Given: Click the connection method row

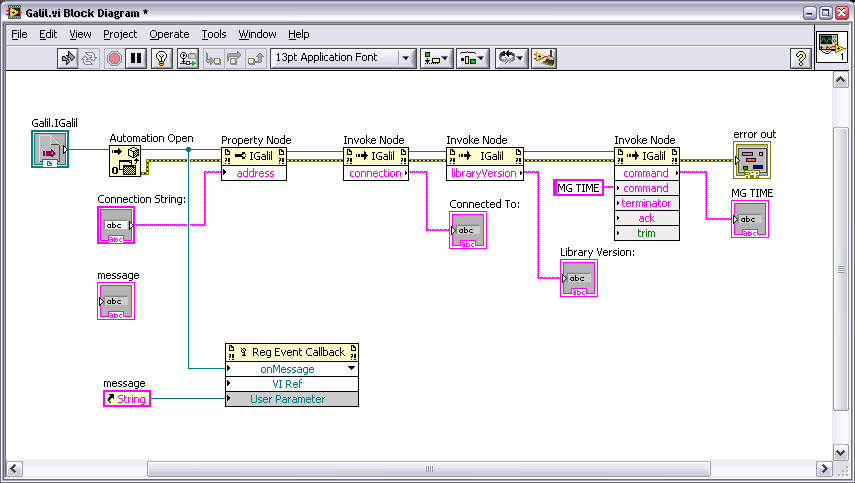Looking at the screenshot, I should (376, 173).
